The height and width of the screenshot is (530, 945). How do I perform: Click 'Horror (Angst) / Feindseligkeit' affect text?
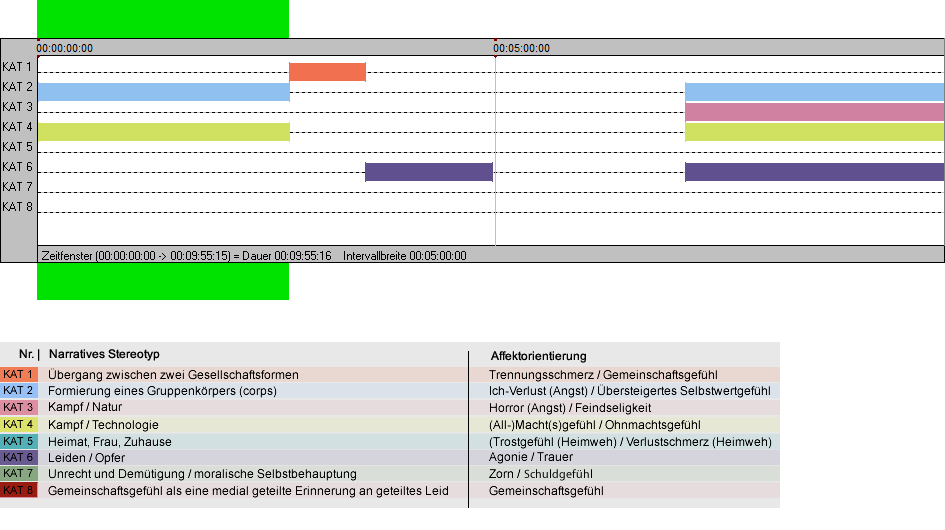coord(570,408)
